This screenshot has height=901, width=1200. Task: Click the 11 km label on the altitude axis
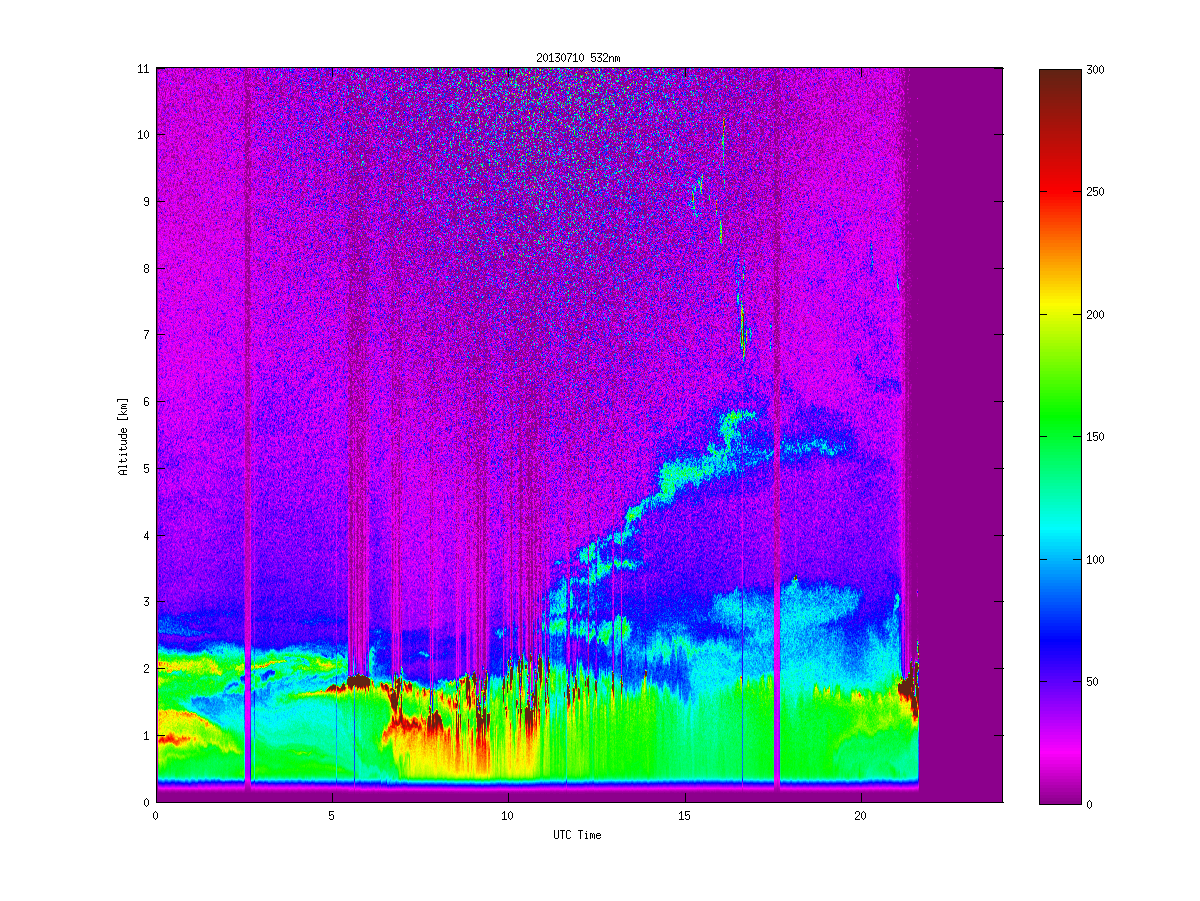click(x=143, y=69)
